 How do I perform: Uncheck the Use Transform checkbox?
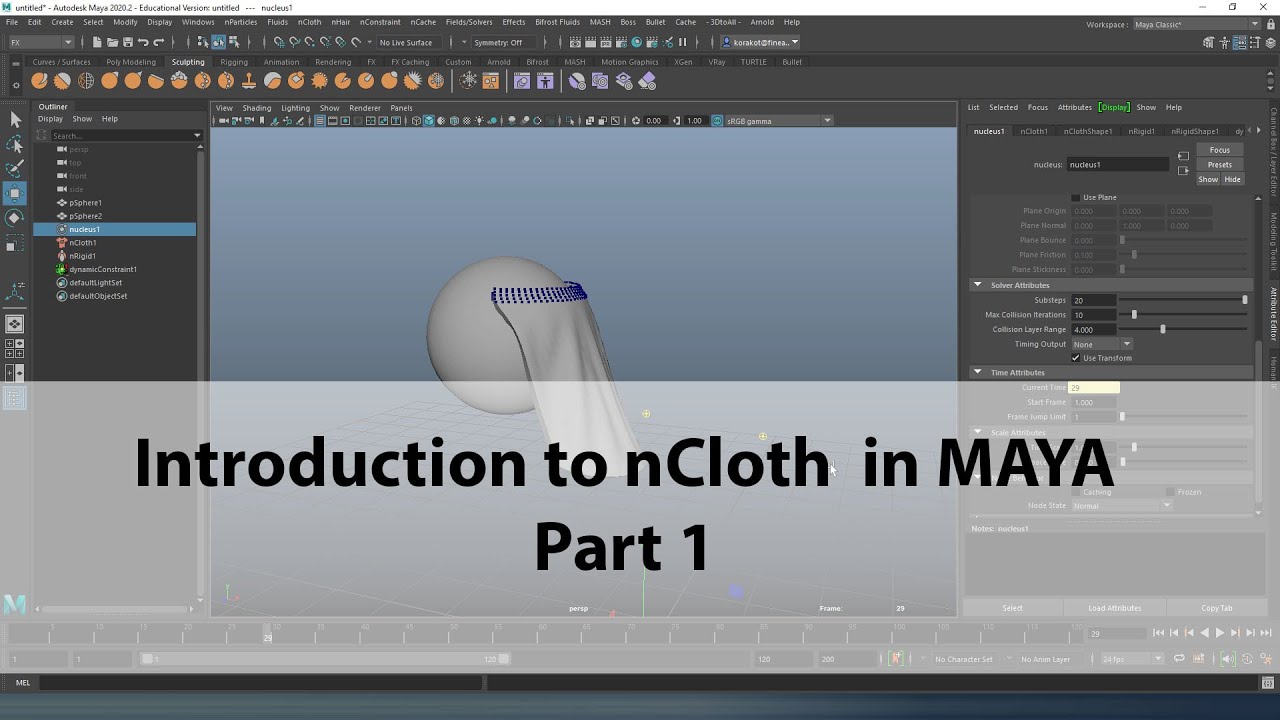1076,358
